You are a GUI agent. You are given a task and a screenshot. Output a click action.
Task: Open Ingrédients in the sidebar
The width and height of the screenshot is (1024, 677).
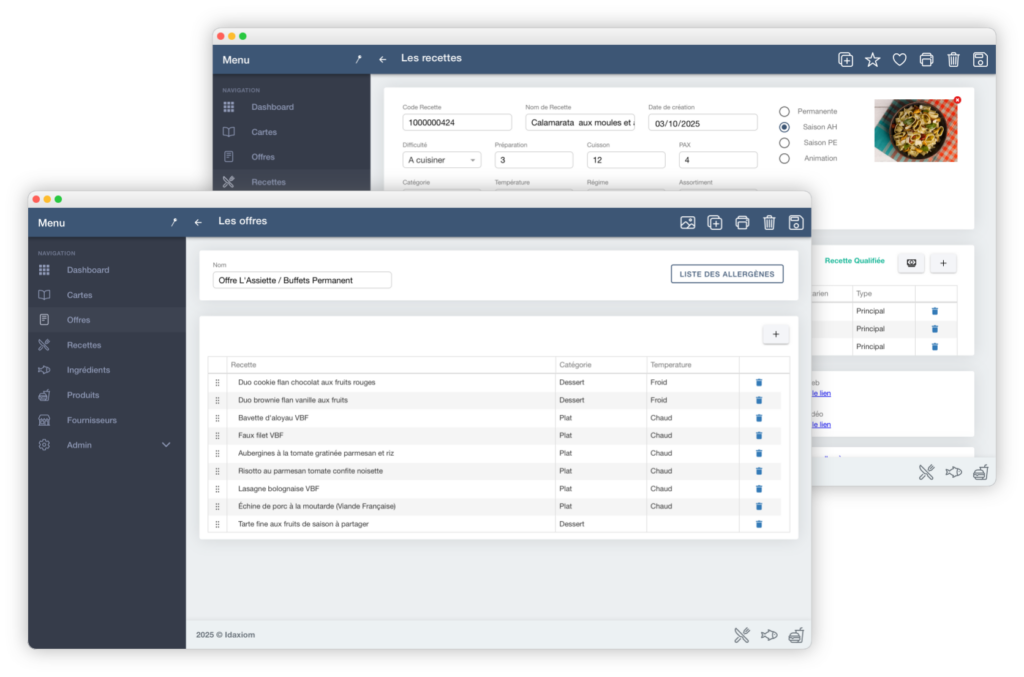[88, 370]
